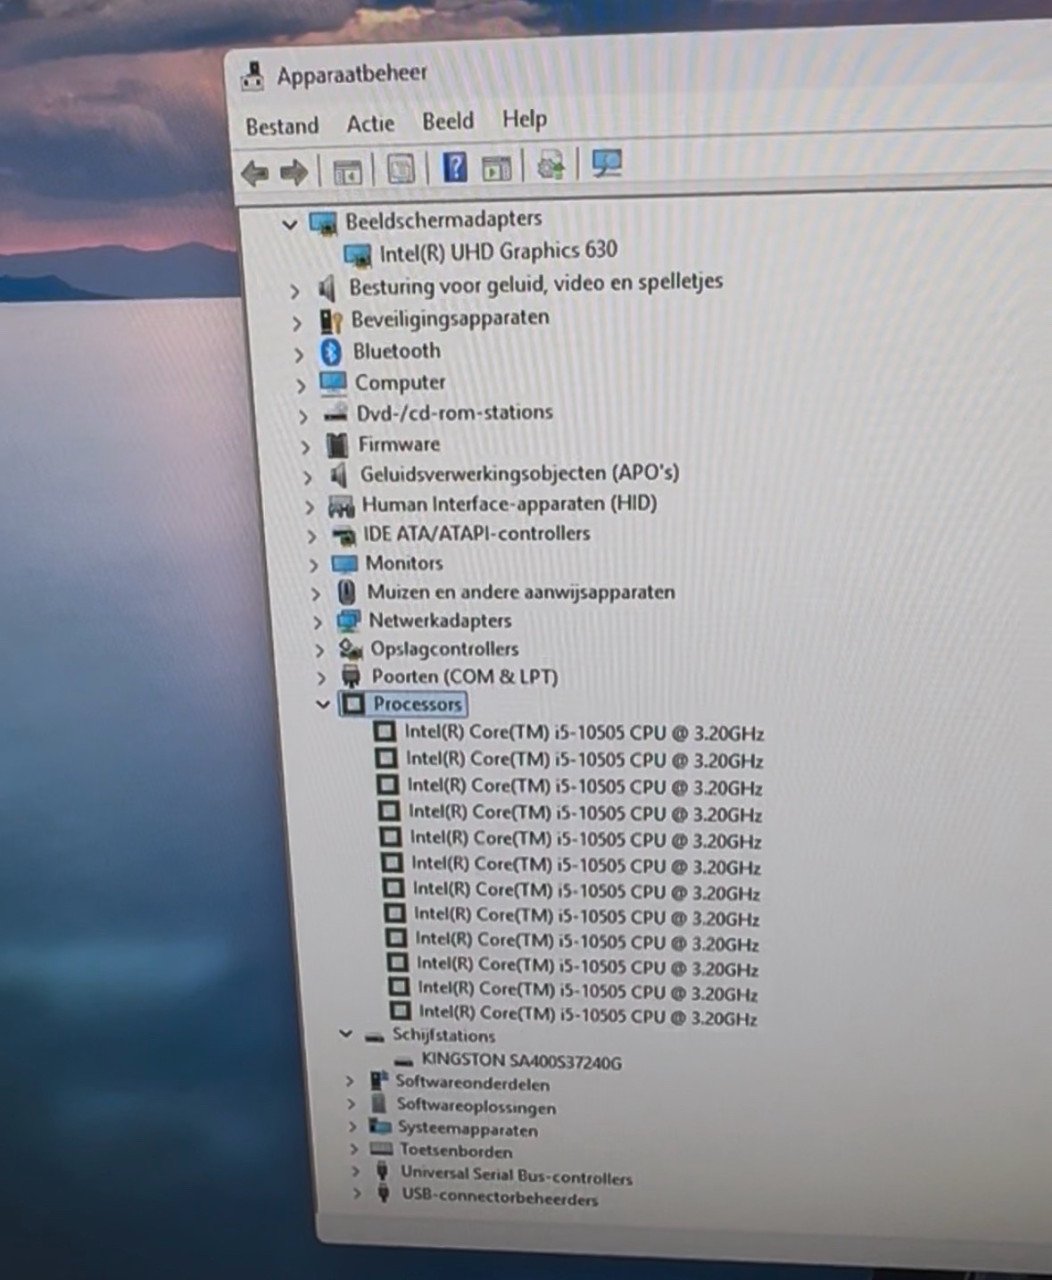Click the Apparaatbeheer title bar icon
1052x1280 pixels.
[254, 77]
